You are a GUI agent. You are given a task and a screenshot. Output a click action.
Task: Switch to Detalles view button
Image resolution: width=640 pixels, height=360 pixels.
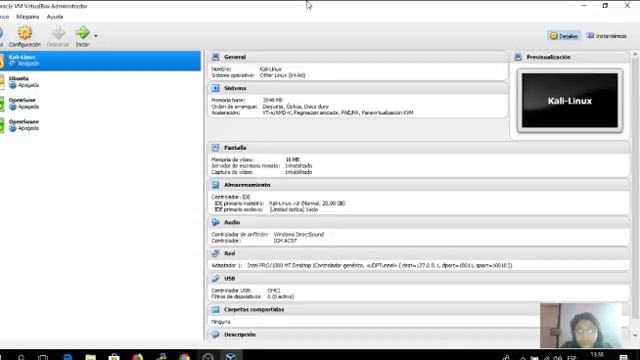[x=564, y=36]
